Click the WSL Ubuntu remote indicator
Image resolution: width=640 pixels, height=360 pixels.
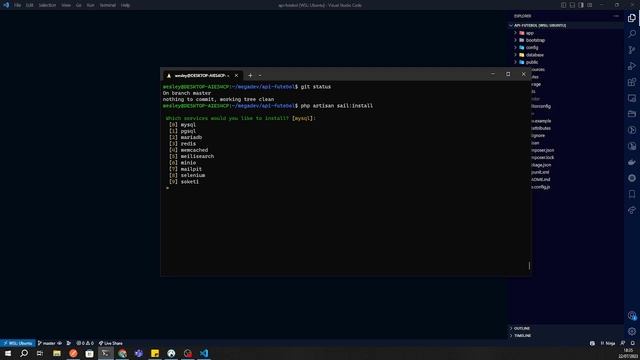[18, 343]
